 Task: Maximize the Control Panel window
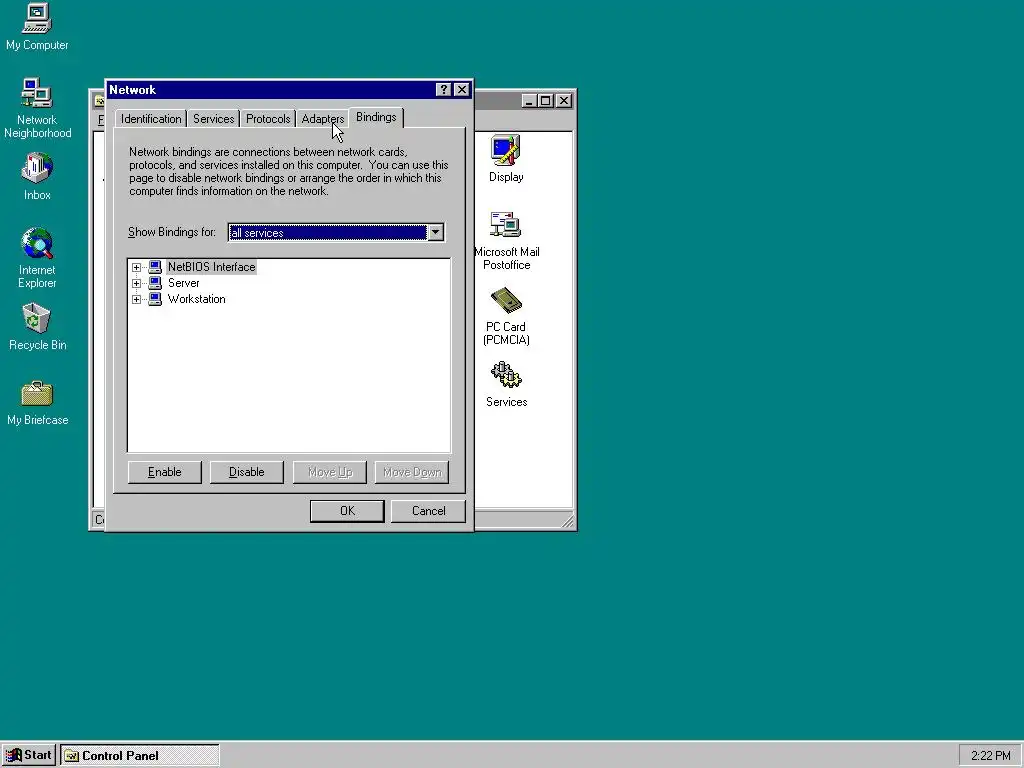pyautogui.click(x=546, y=101)
